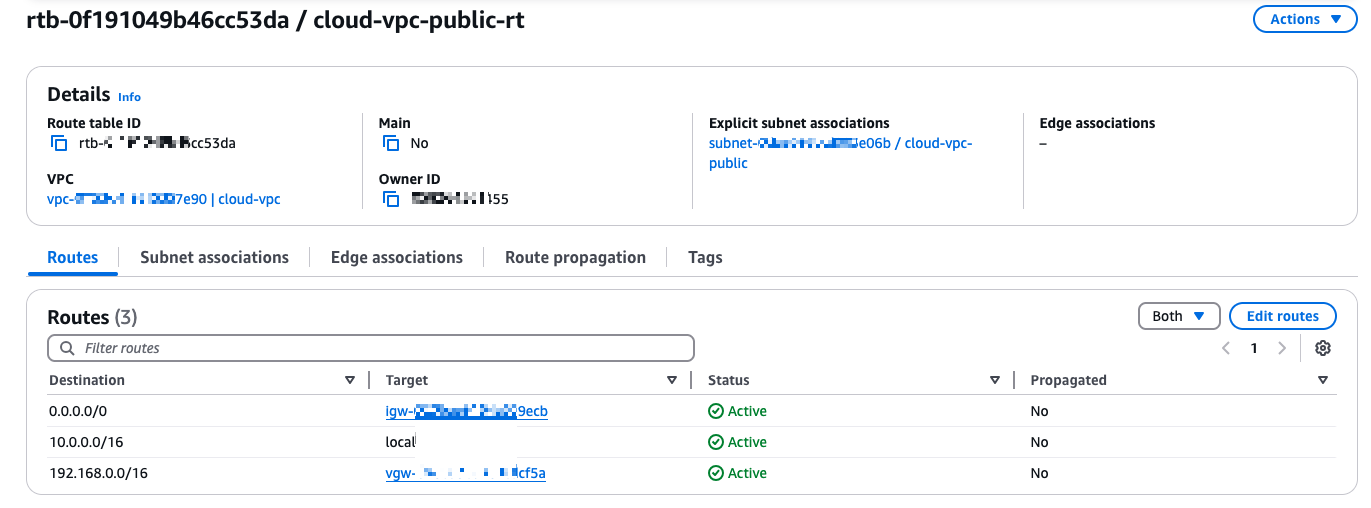The image size is (1371, 508).
Task: Open the igw internet gateway target link
Action: tap(466, 411)
